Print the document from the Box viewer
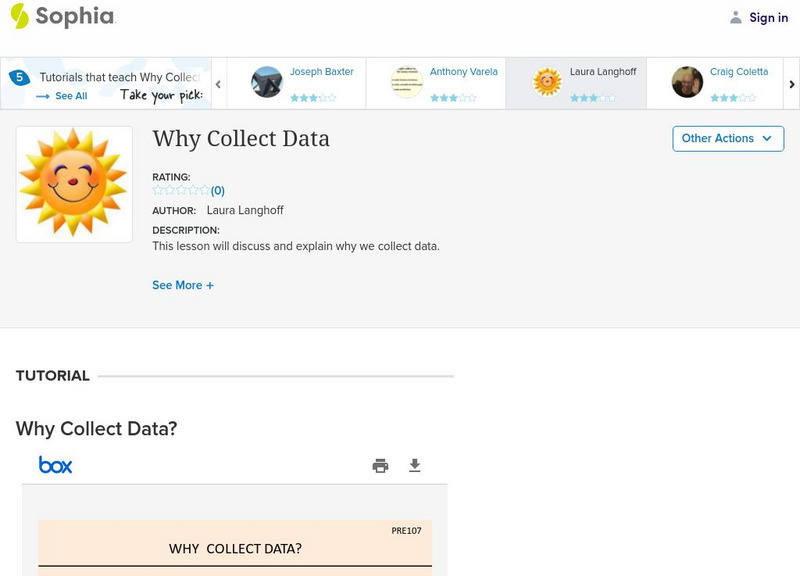Screen dimensions: 800x576 (x=380, y=464)
